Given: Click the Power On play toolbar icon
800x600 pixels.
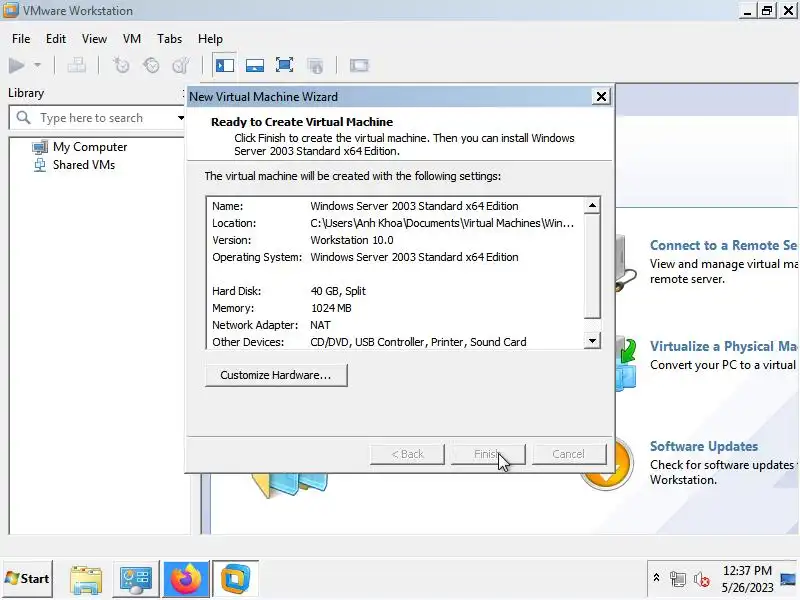Looking at the screenshot, I should tap(16, 65).
